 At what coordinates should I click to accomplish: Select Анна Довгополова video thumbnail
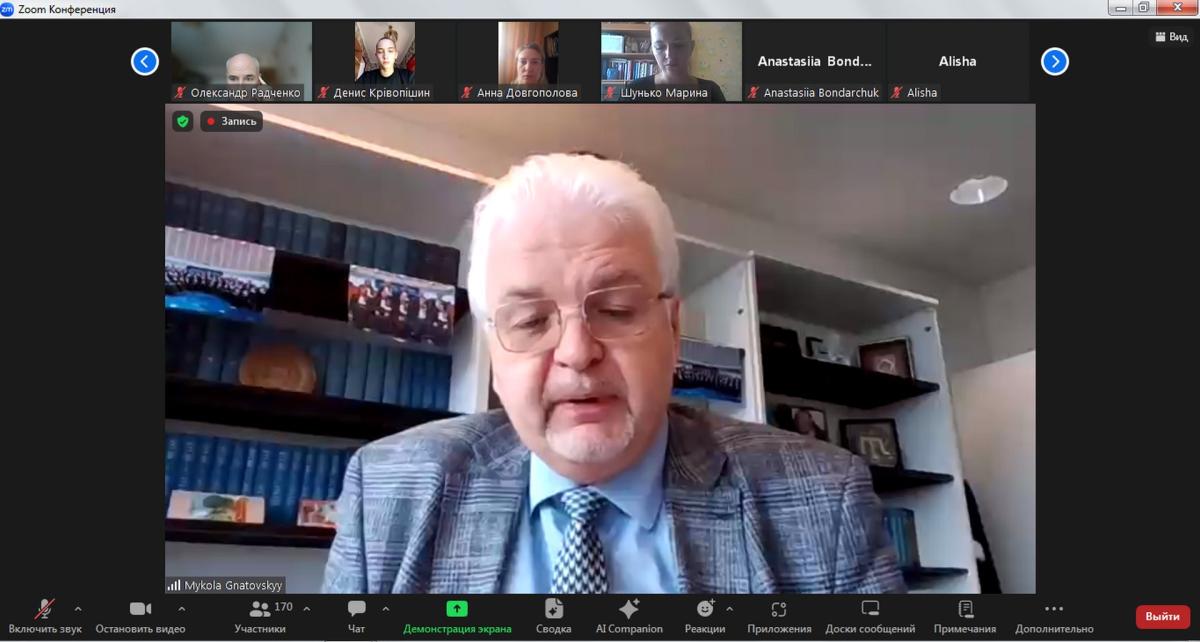coord(528,61)
